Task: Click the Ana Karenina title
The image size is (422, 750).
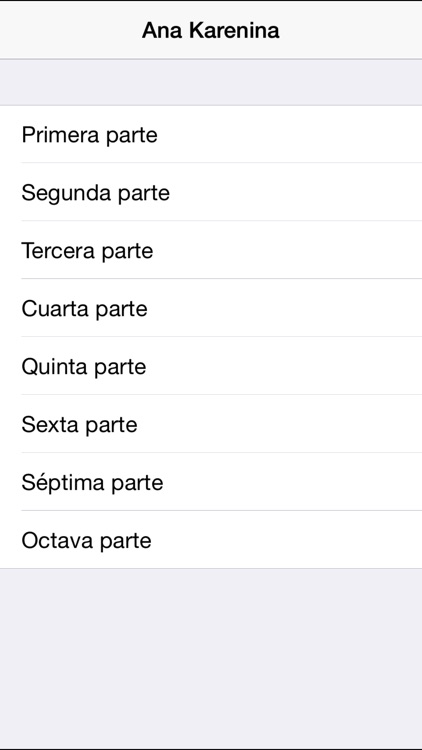Action: click(211, 31)
